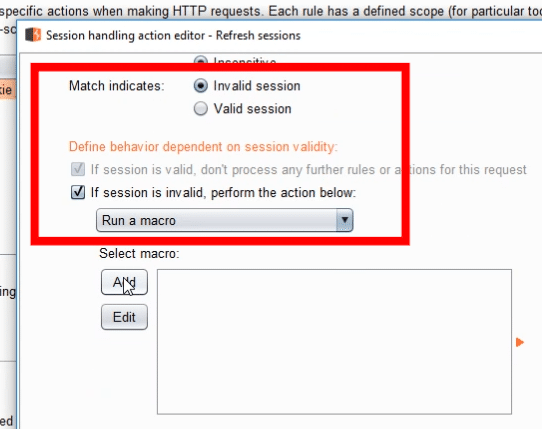This screenshot has height=429, width=542.
Task: Select the orange highlighted row behind the dialog
Action: 8,90
